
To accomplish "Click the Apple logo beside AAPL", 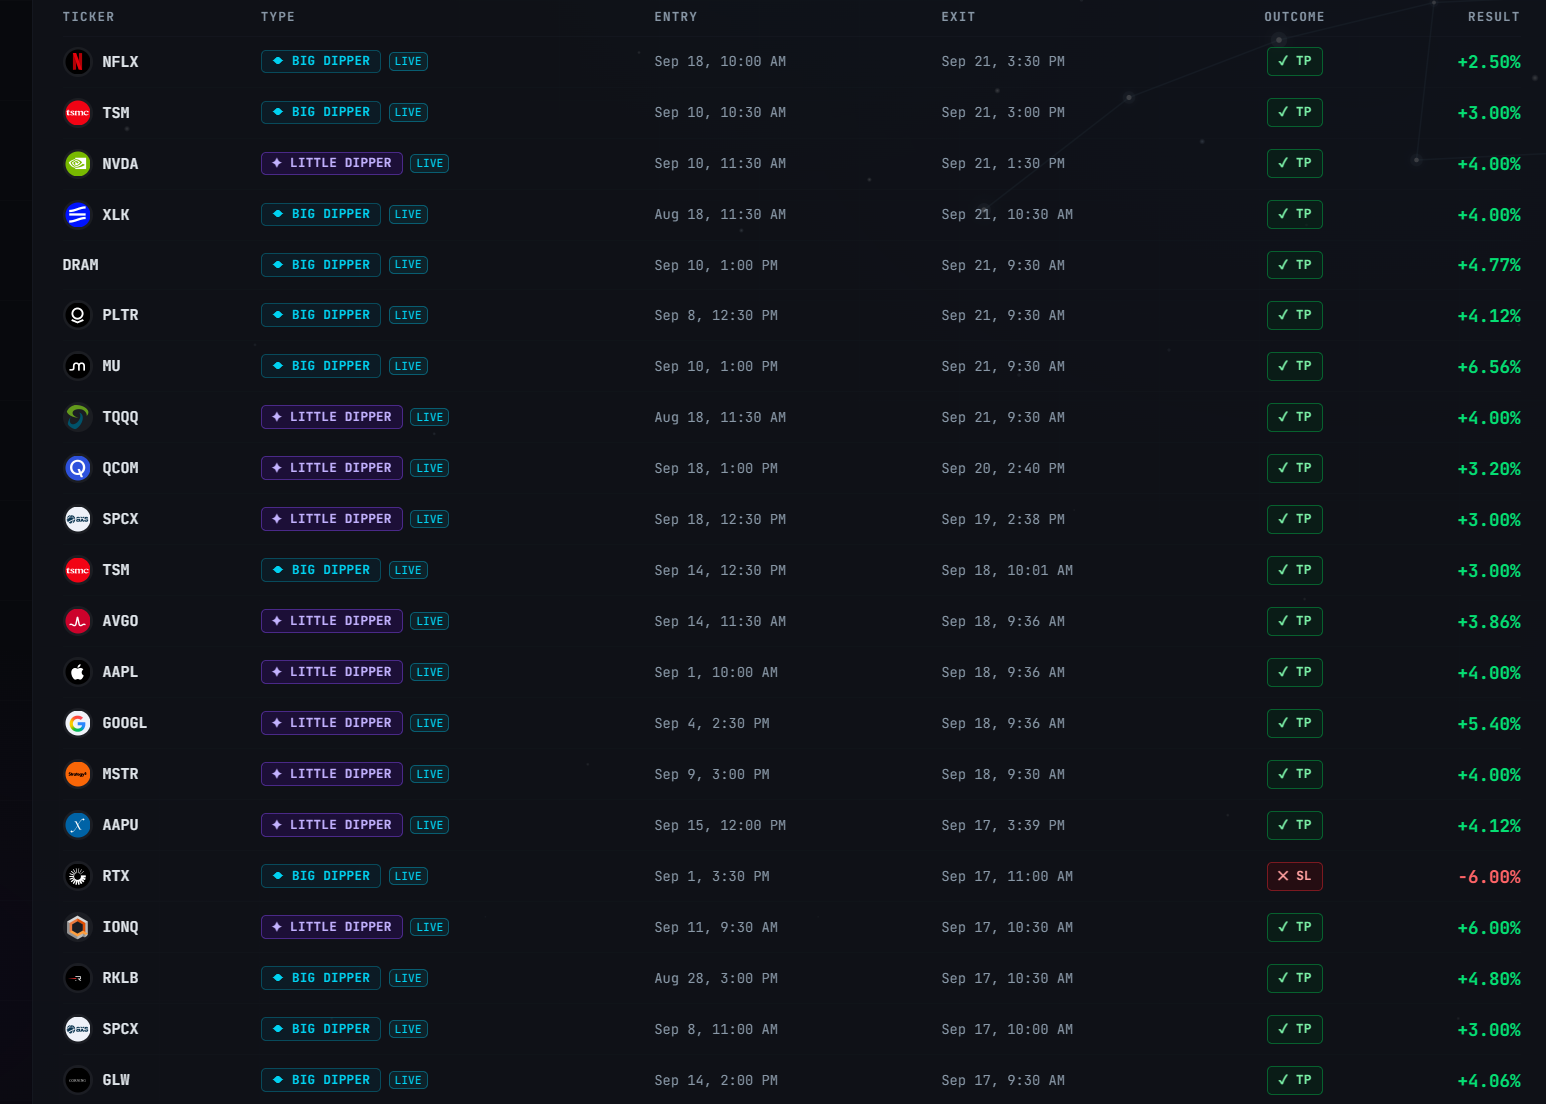I will (x=78, y=672).
